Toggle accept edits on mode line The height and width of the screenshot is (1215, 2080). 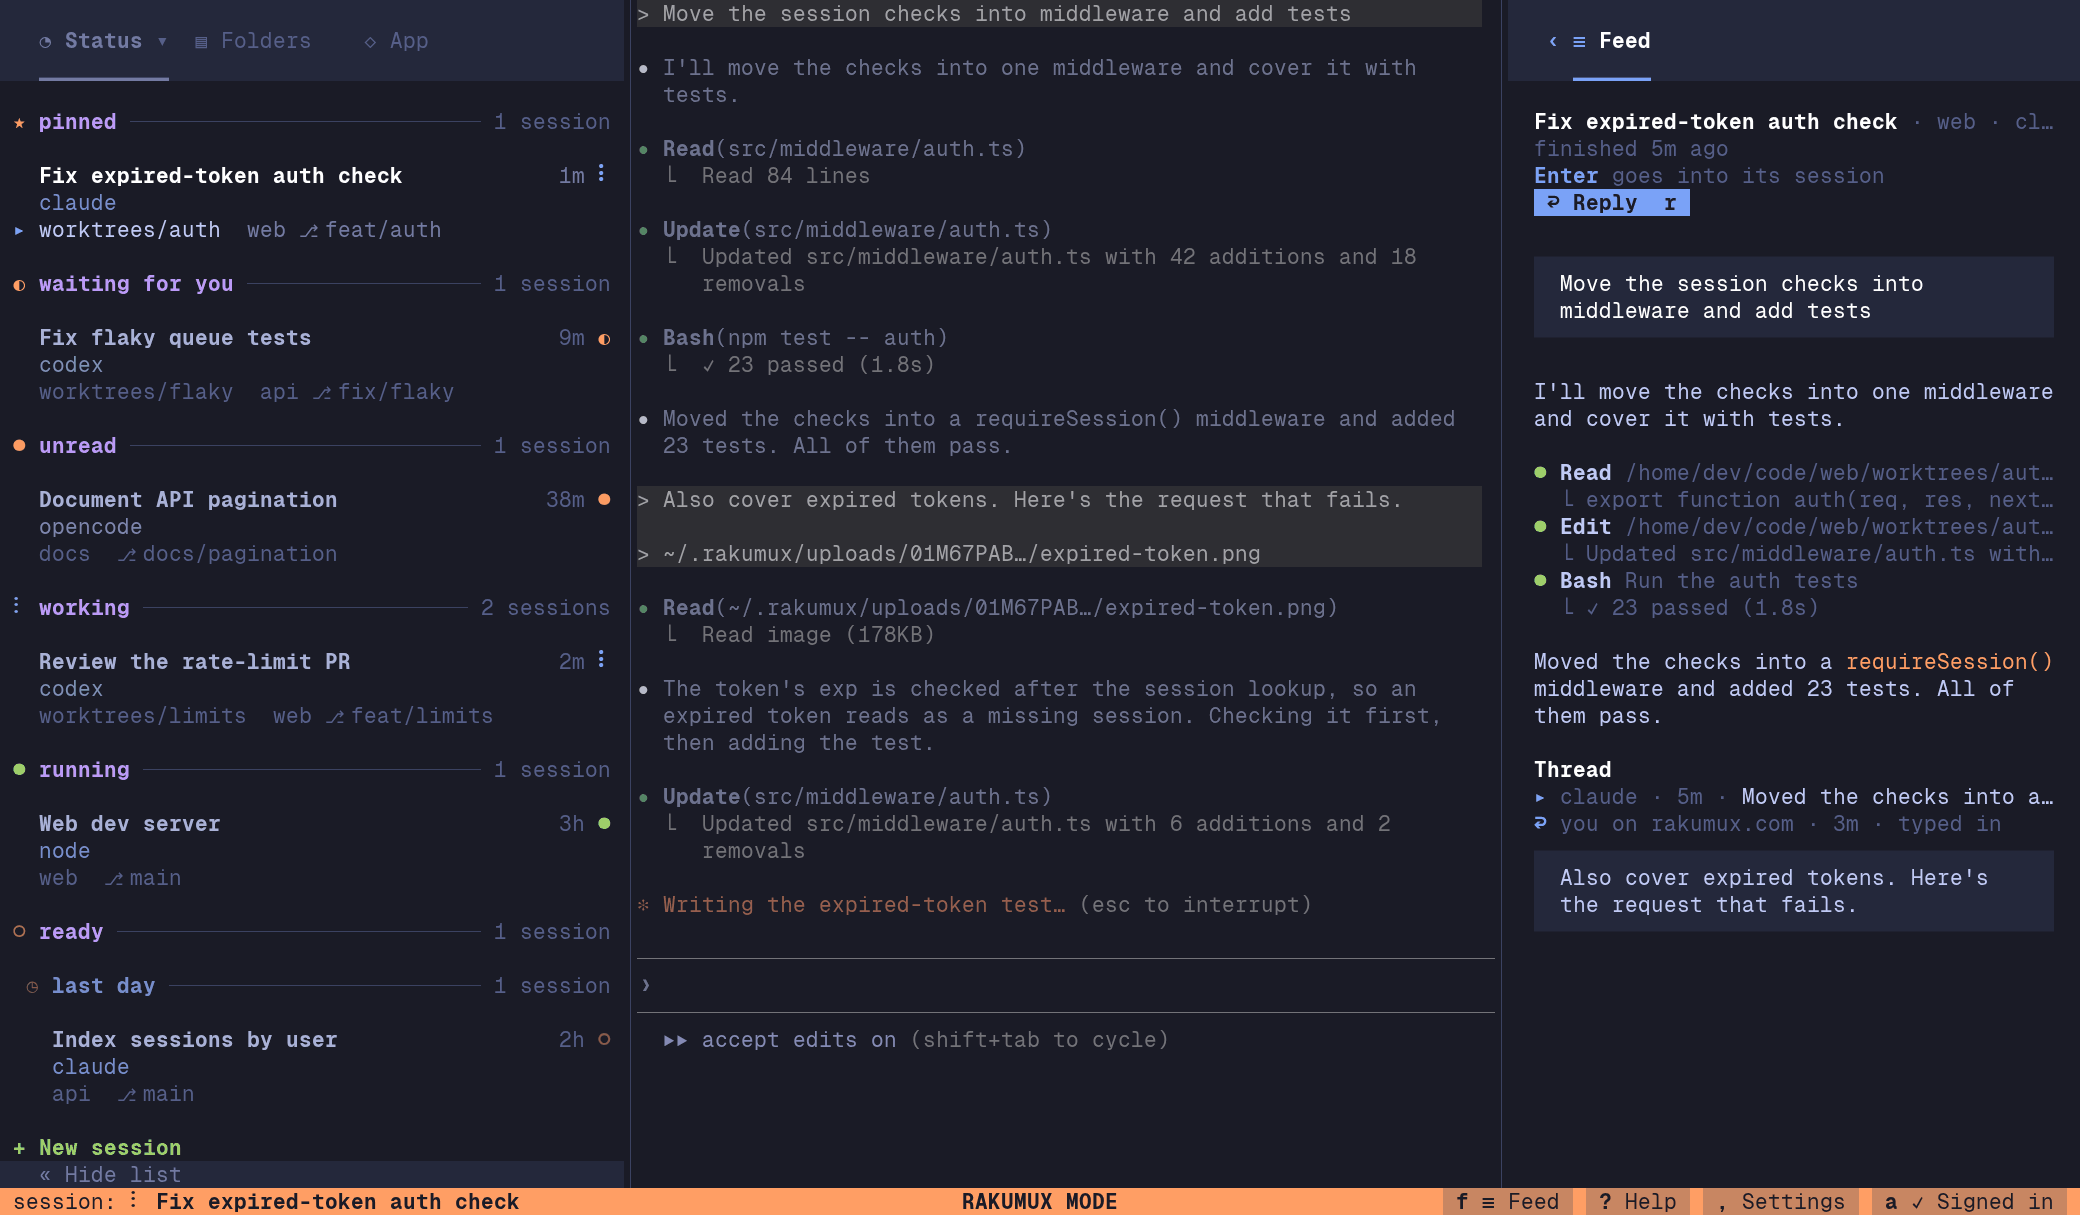pos(917,1040)
